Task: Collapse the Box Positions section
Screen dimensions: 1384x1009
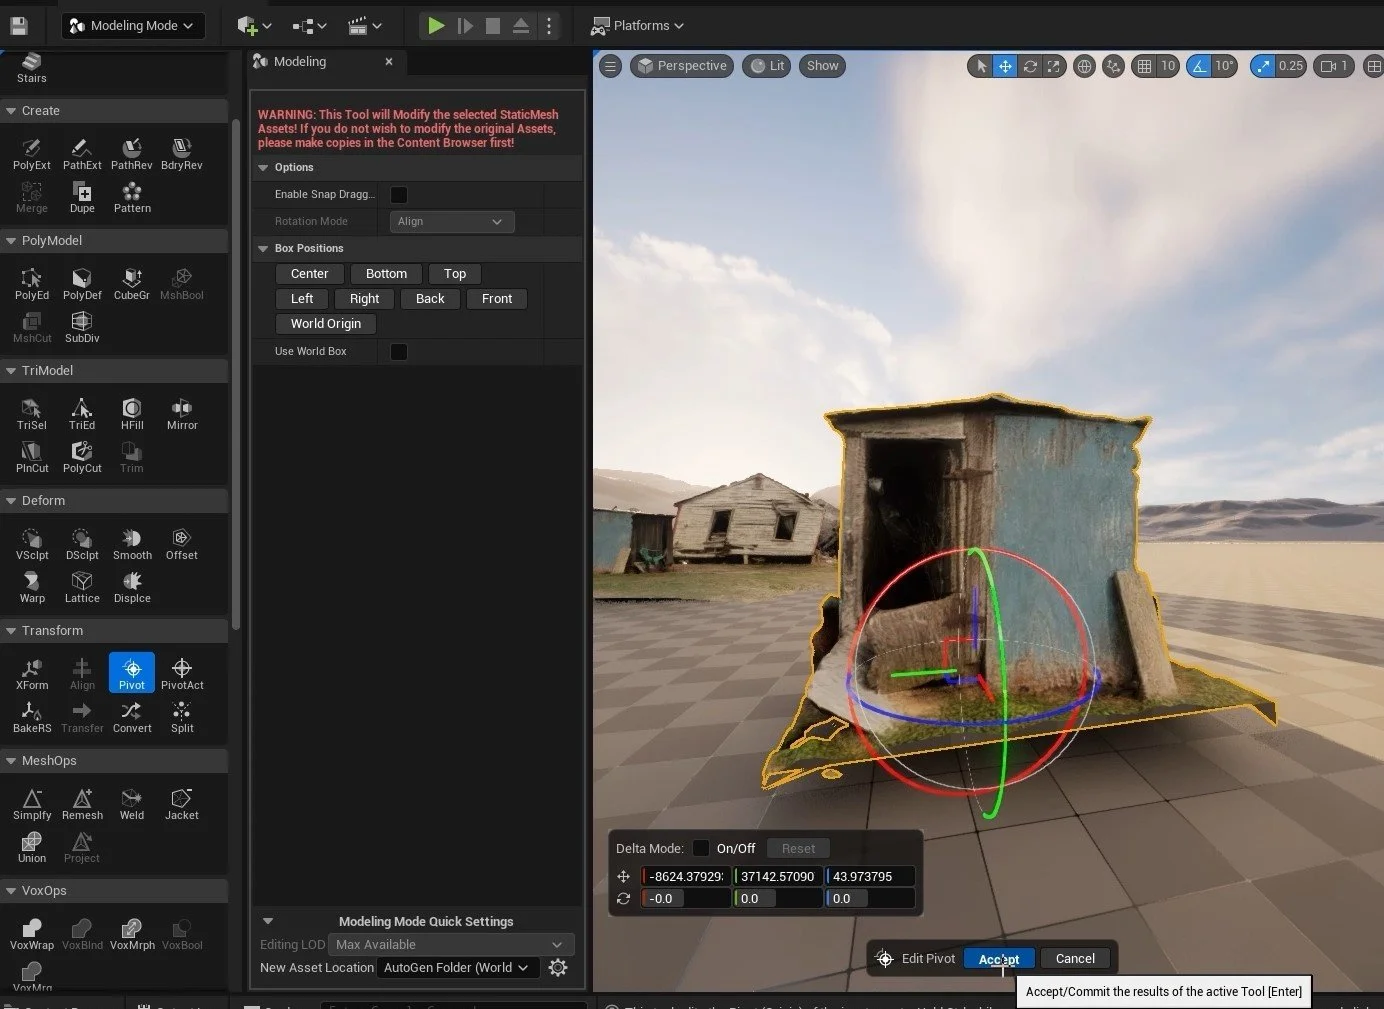Action: [x=264, y=248]
